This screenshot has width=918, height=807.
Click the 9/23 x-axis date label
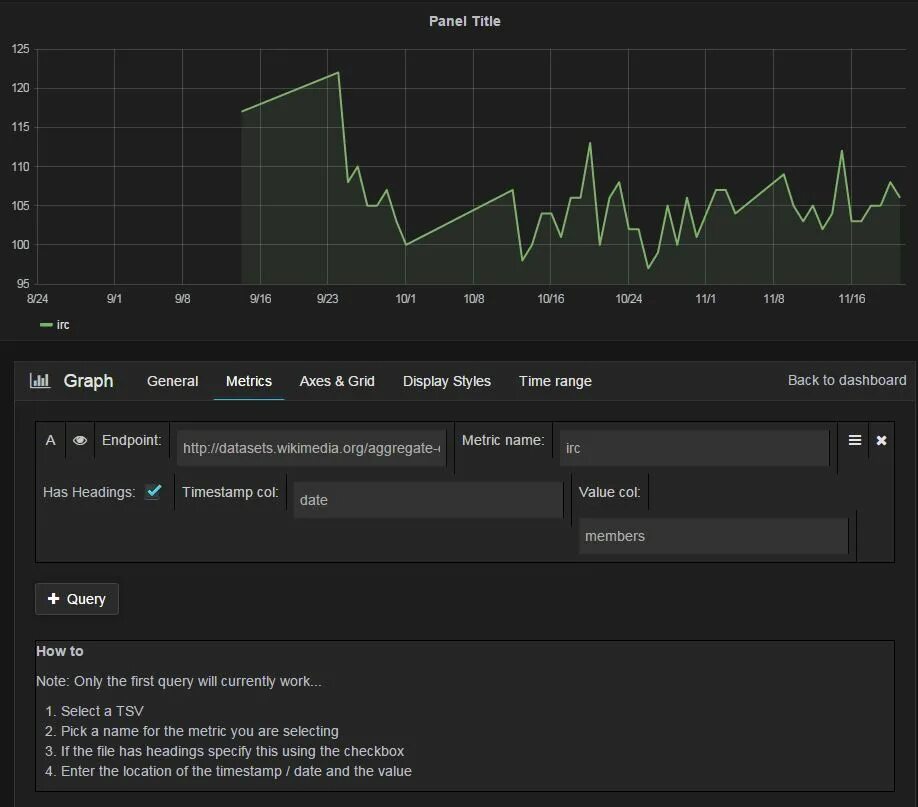click(327, 299)
